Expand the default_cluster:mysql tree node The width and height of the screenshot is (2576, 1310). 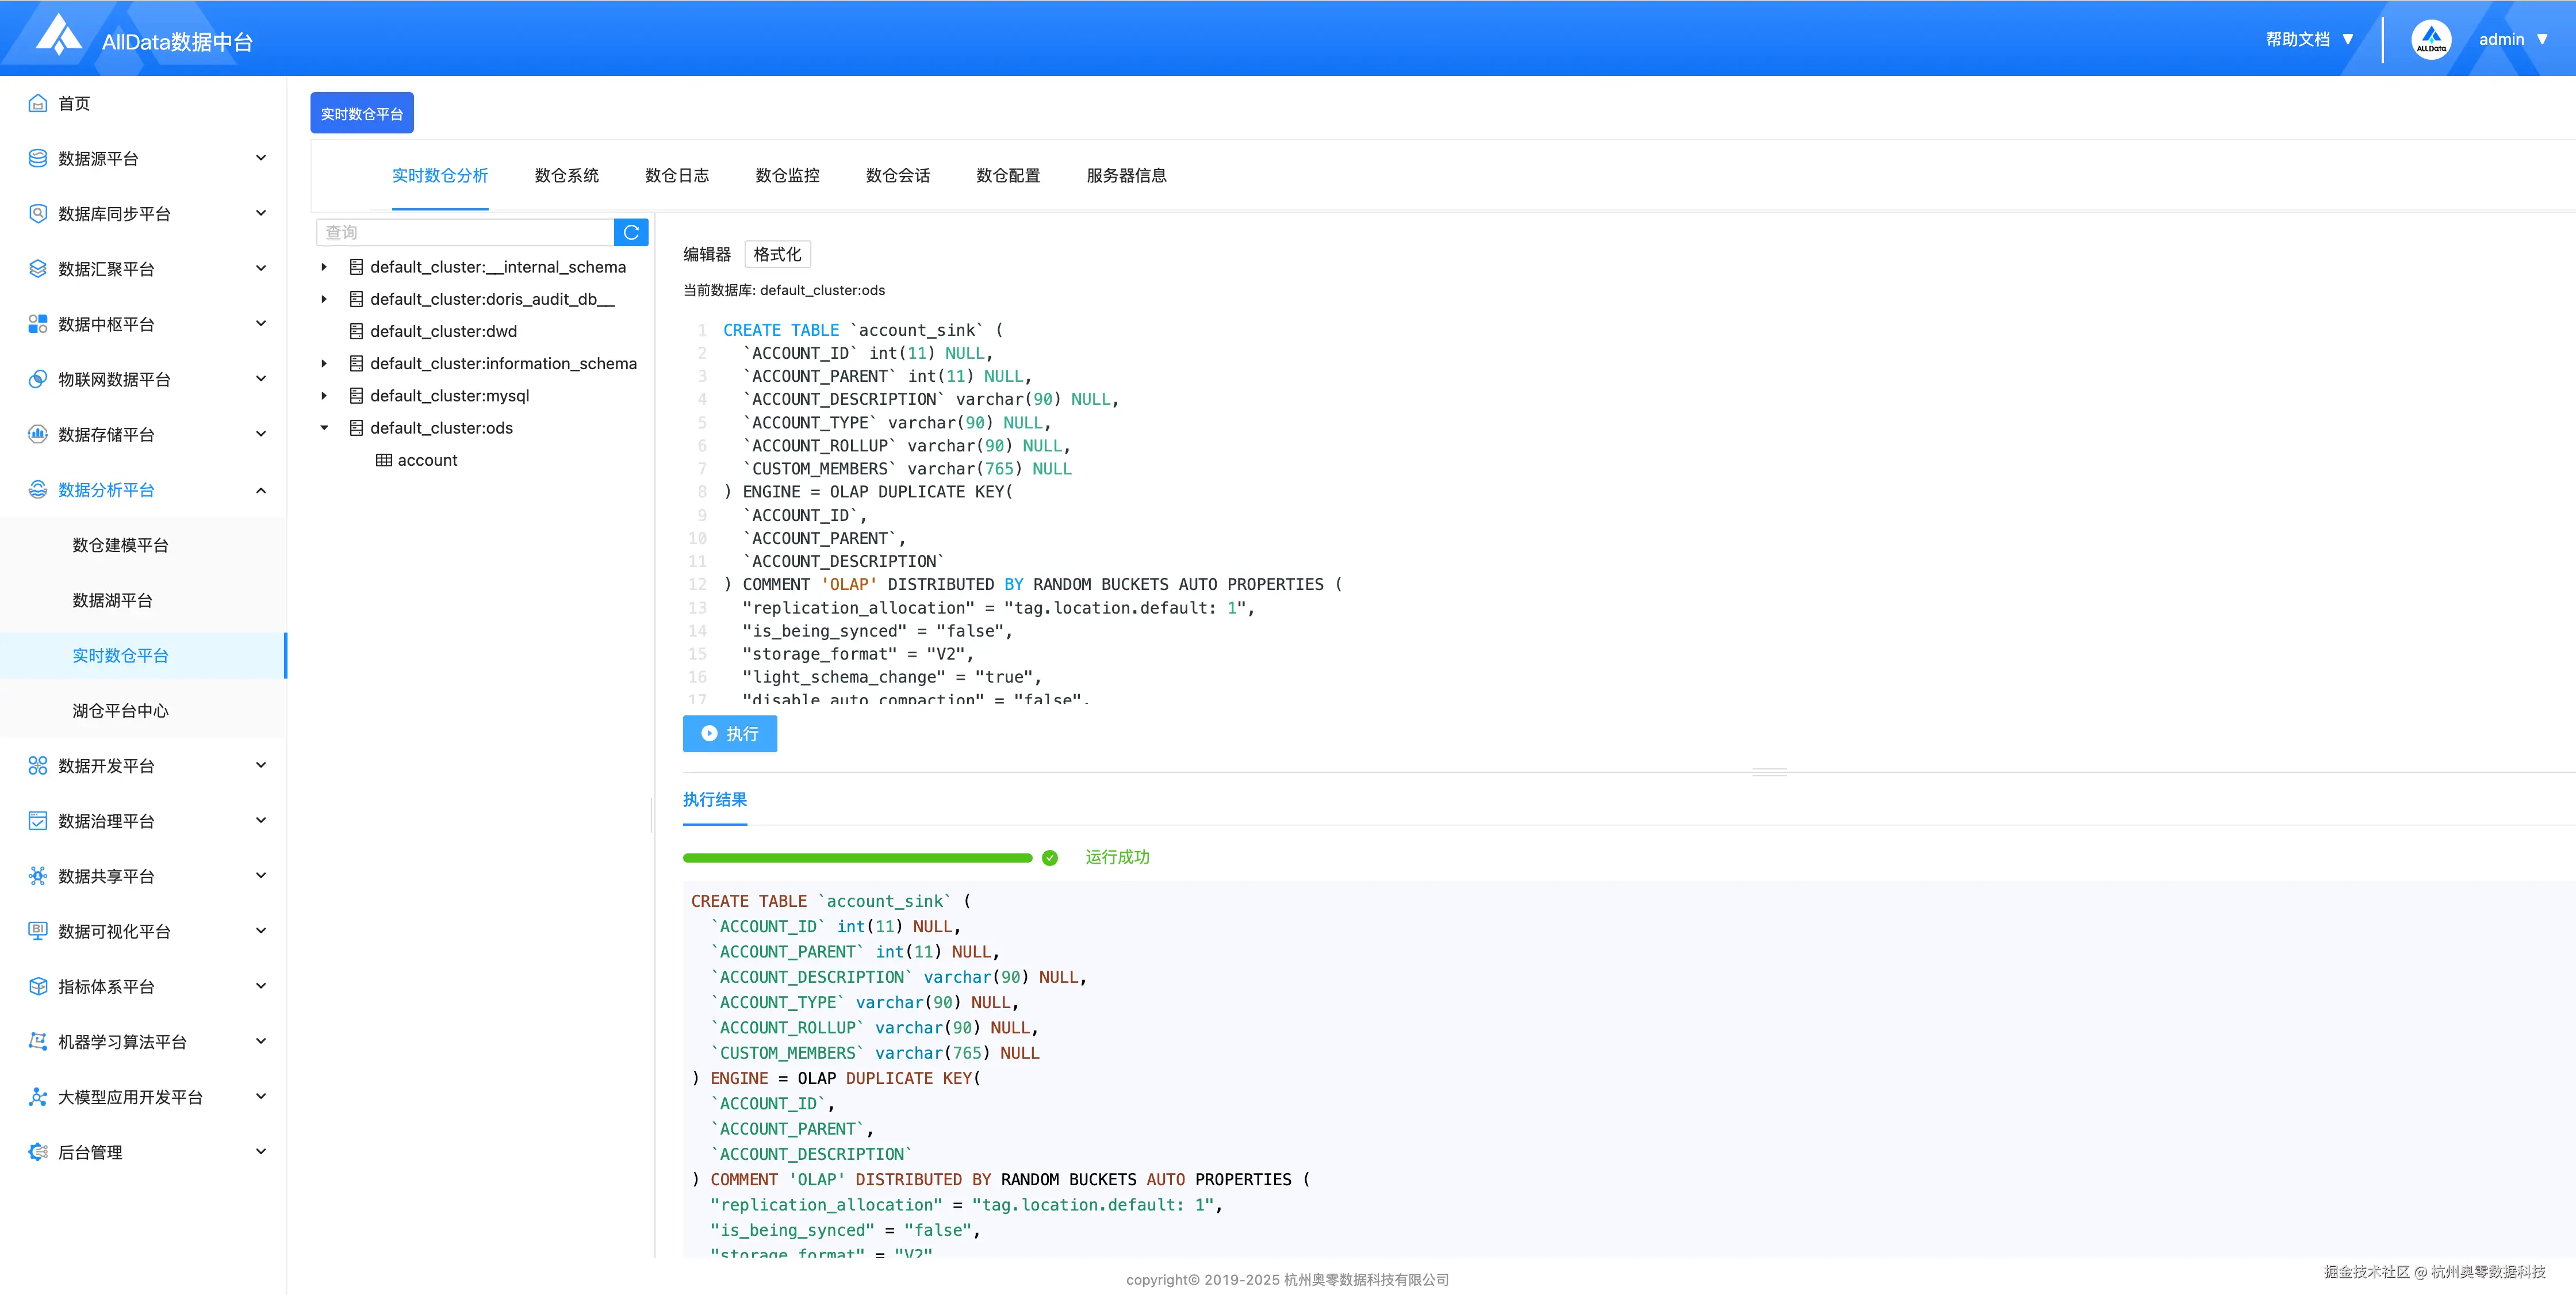(x=324, y=396)
